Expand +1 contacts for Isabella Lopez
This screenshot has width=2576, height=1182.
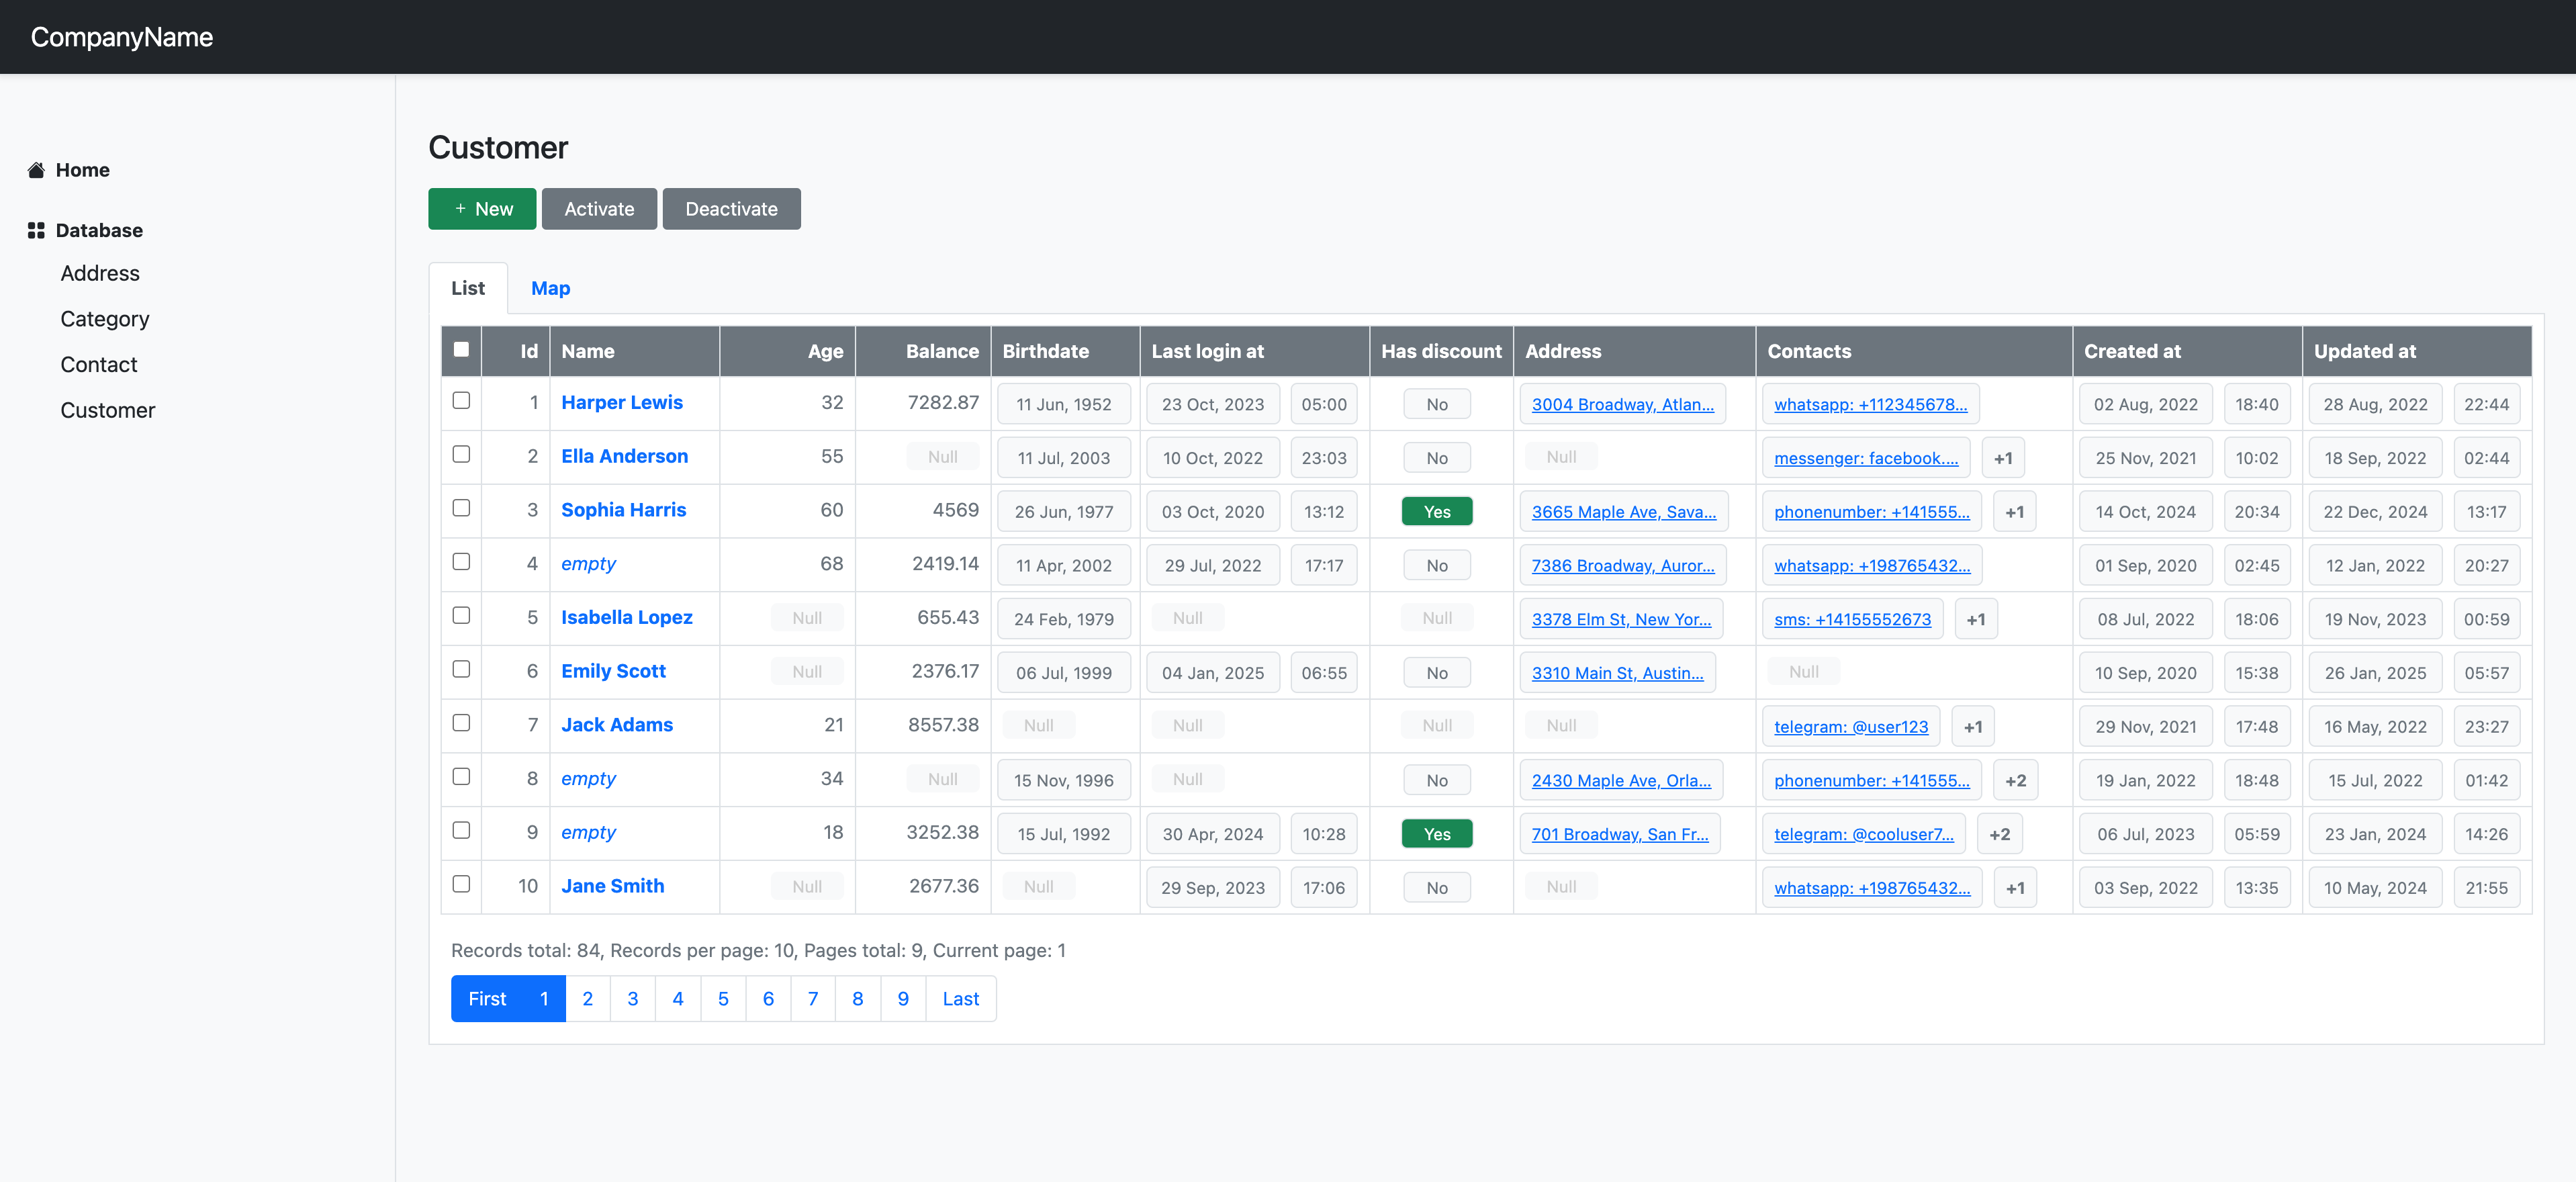[x=1976, y=619]
